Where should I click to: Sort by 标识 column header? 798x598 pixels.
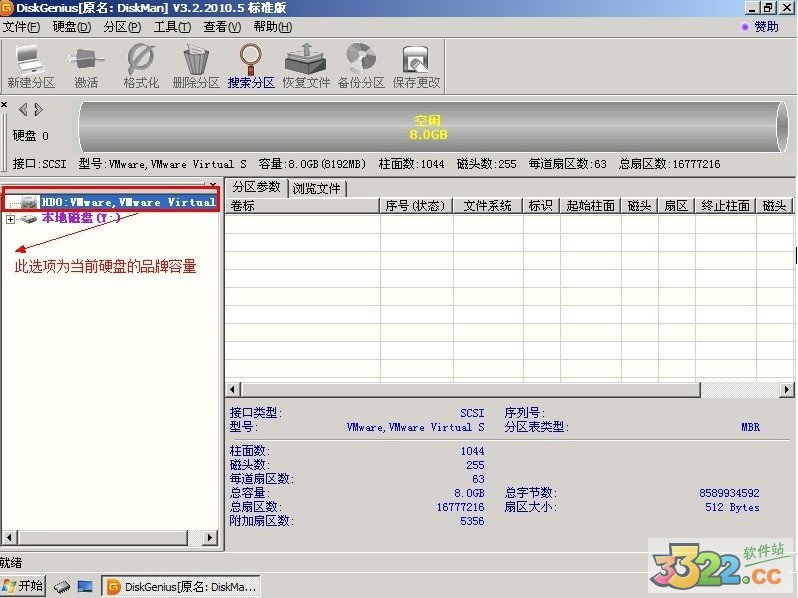click(541, 206)
